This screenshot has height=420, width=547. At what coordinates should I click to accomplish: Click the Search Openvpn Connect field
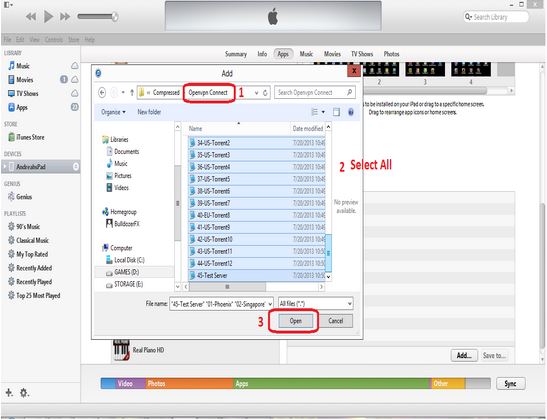[315, 92]
